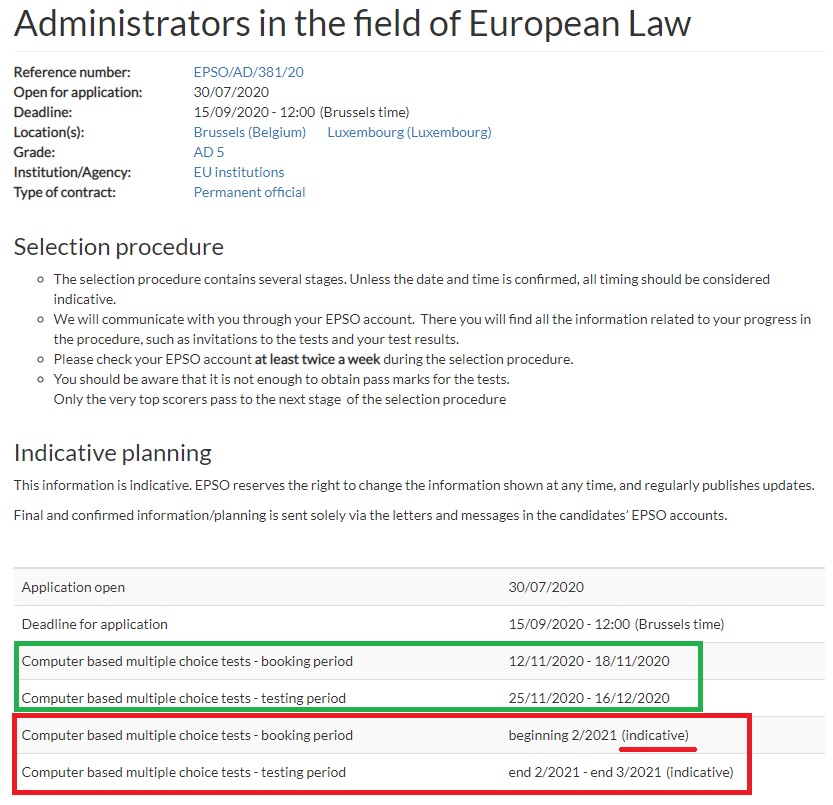This screenshot has width=833, height=805.
Task: Click the Brussels (Belgium) location link
Action: pos(249,132)
